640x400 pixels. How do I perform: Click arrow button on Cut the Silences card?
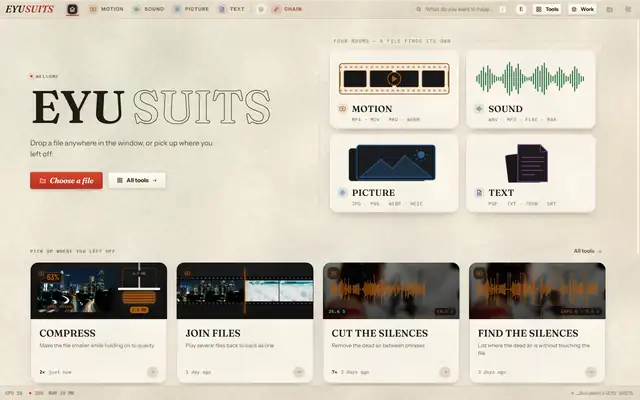click(x=445, y=372)
